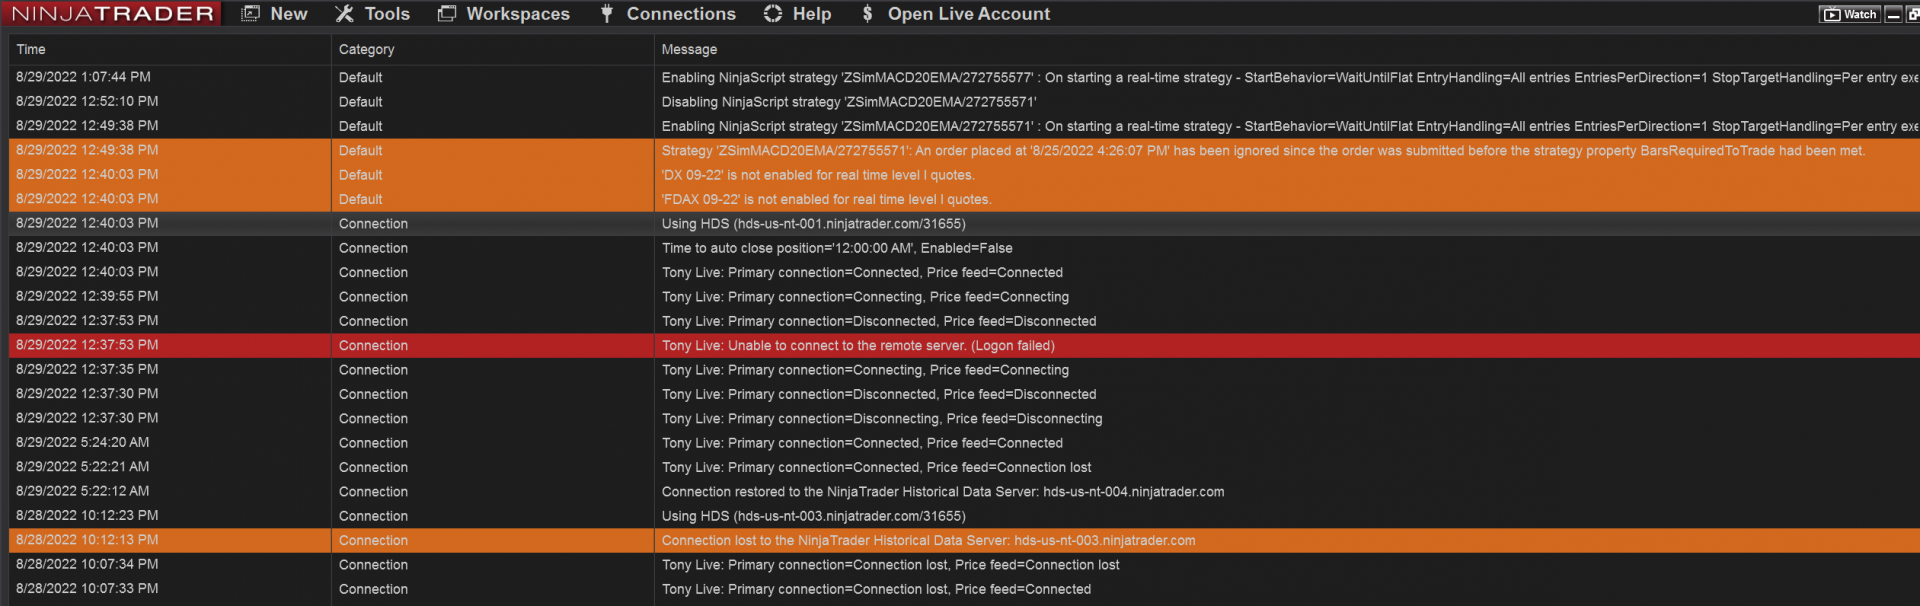This screenshot has height=606, width=1920.
Task: Select the Disabling NinjaScript strategy log entry
Action: 848,102
